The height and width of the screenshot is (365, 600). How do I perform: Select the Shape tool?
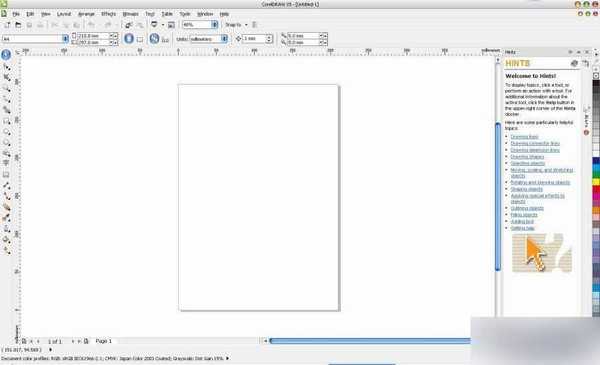[7, 67]
